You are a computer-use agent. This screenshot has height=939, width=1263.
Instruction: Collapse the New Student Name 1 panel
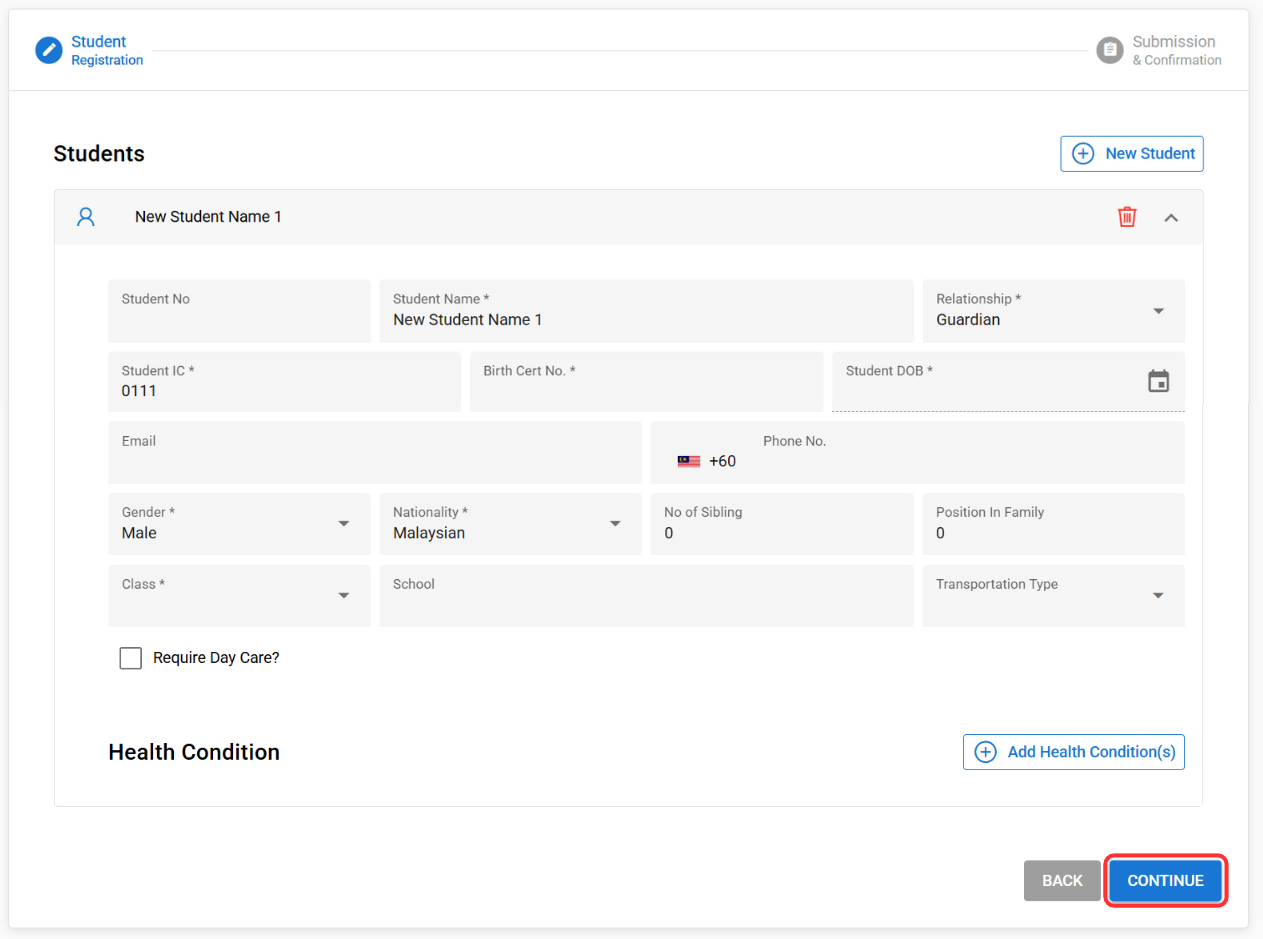1171,217
